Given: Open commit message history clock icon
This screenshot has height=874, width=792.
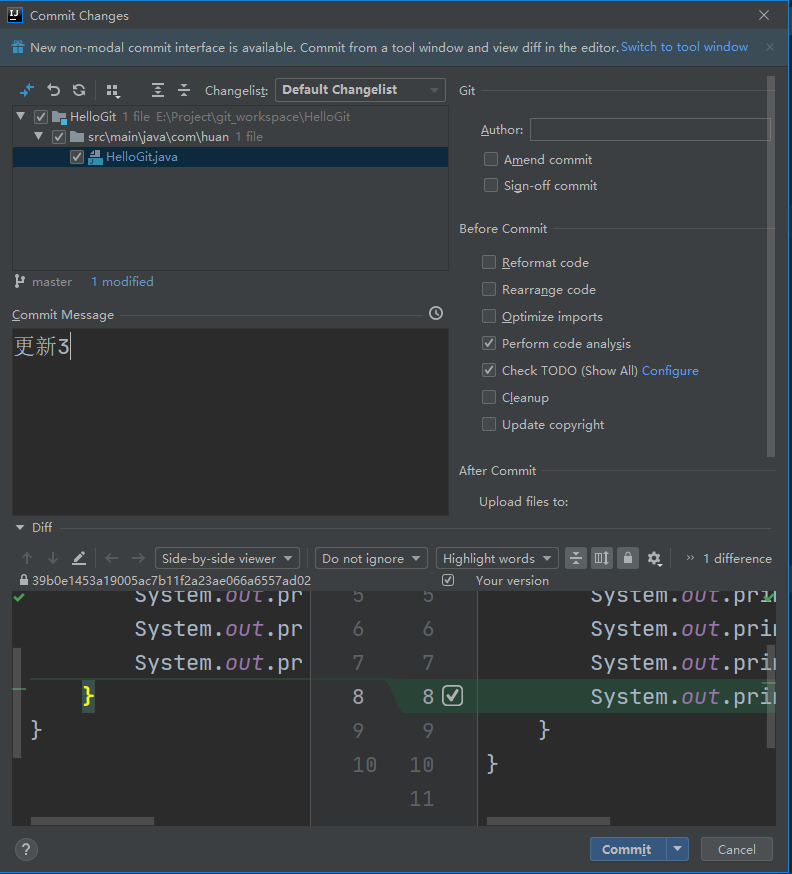Looking at the screenshot, I should pos(435,313).
